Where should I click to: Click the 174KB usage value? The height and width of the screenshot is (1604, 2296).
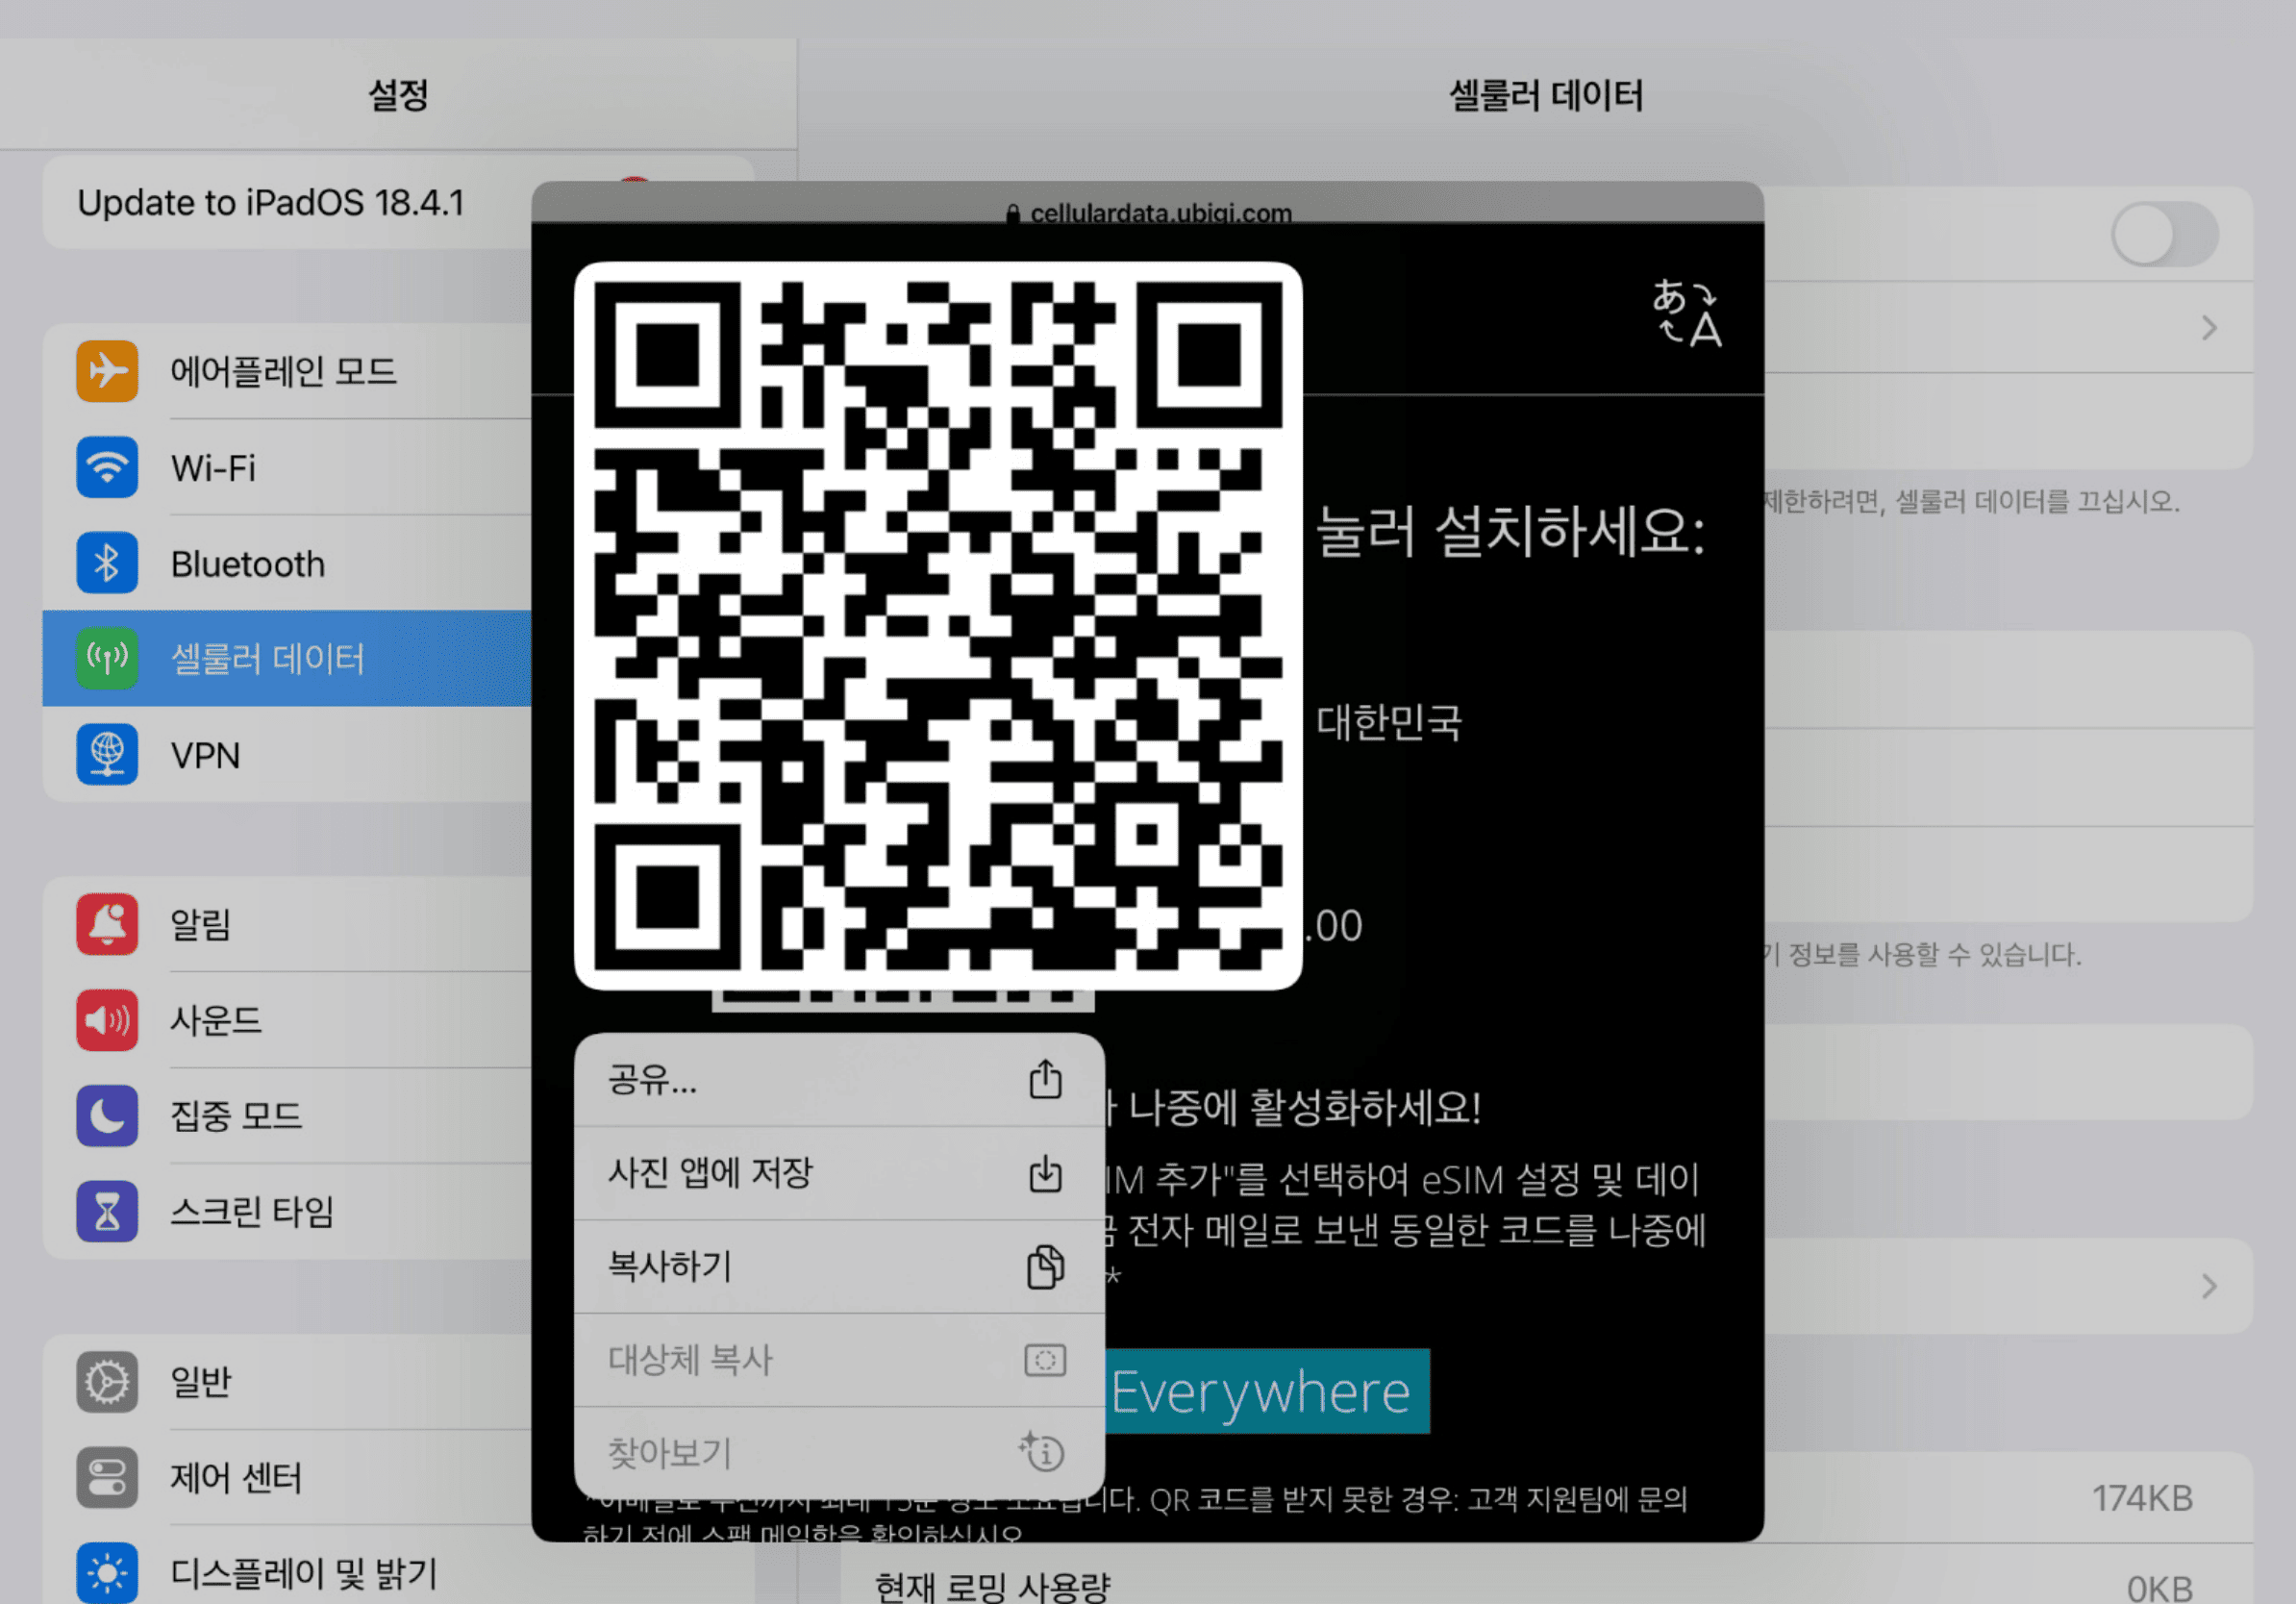point(2142,1498)
